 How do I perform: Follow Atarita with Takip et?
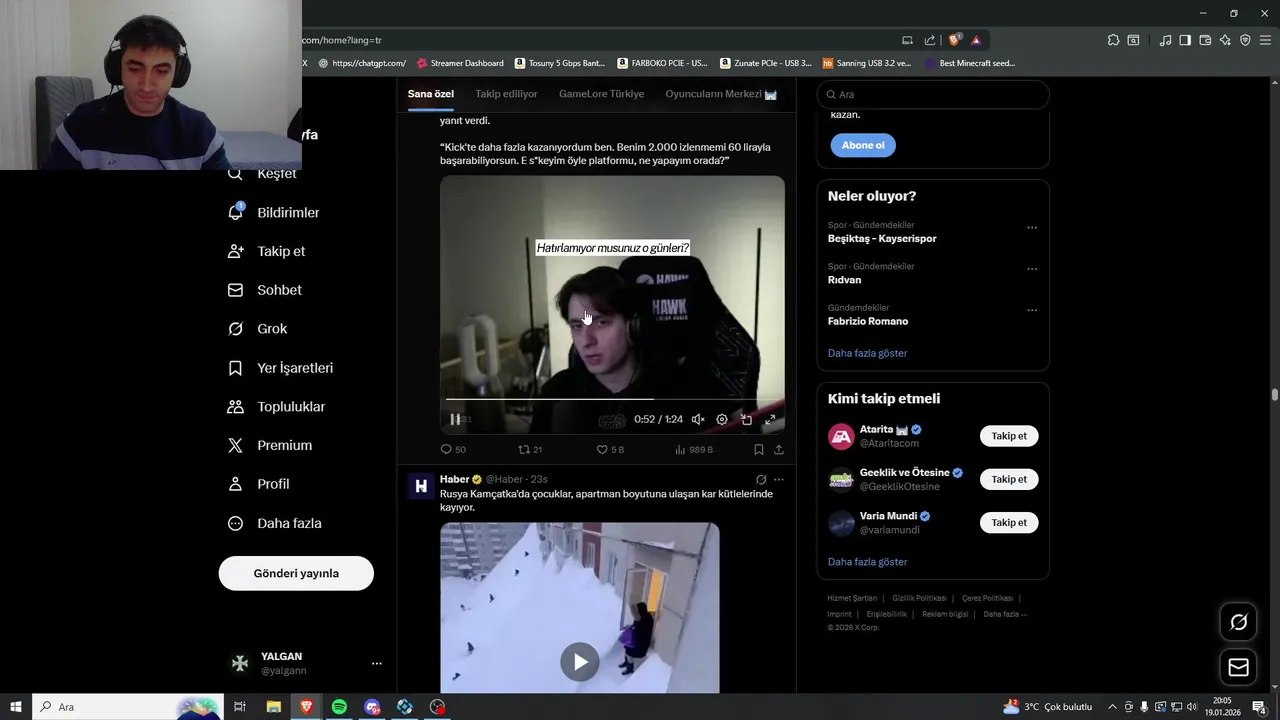click(1009, 436)
